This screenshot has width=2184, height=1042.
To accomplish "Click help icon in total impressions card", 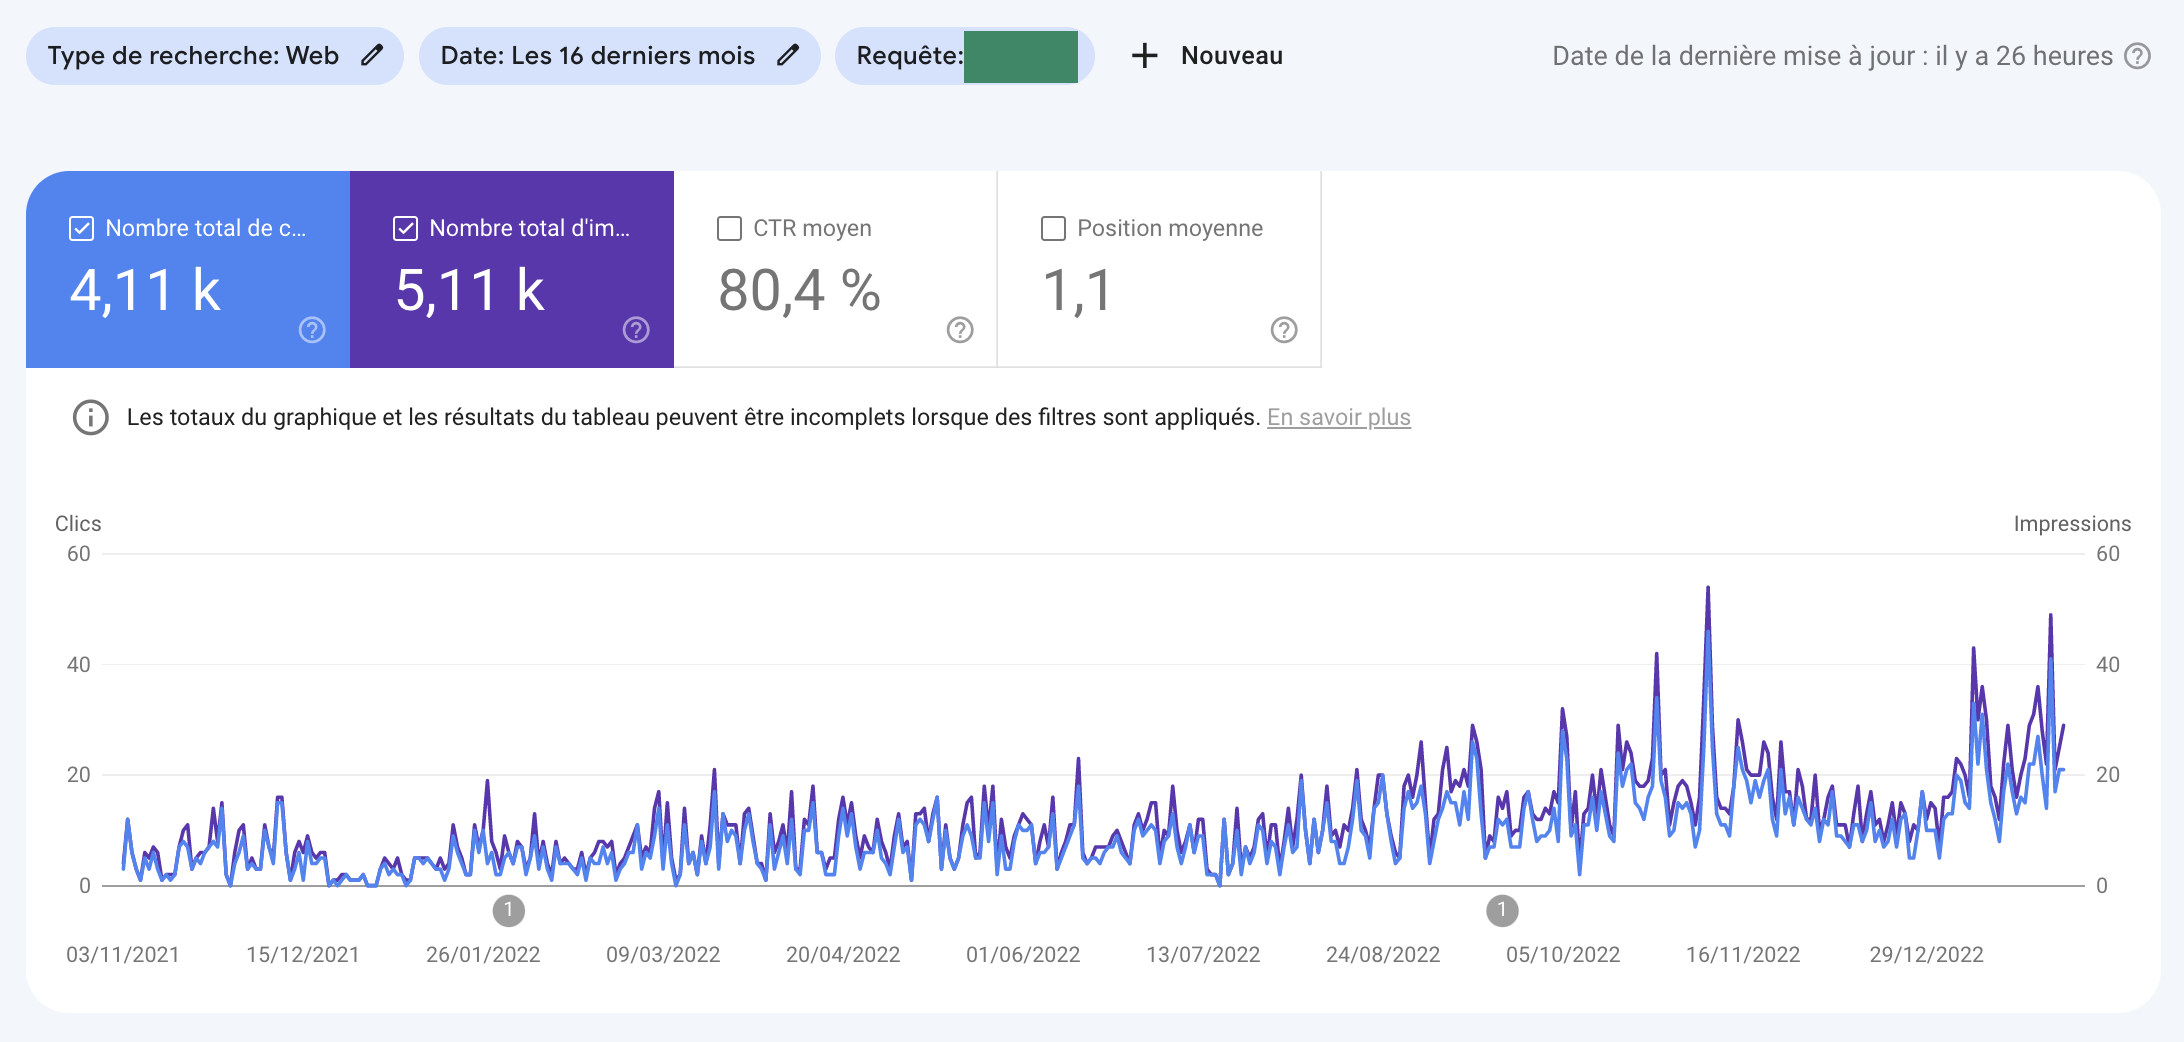I will [636, 330].
